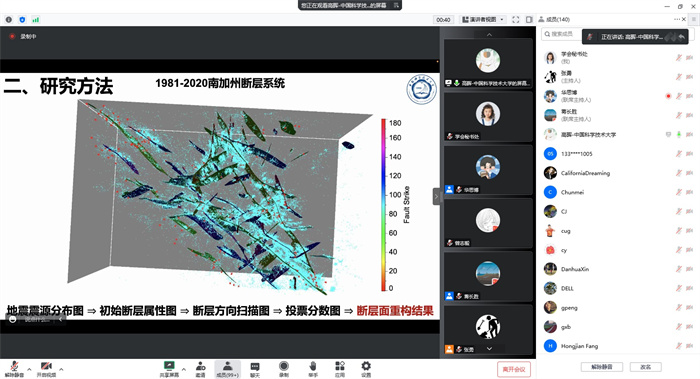The image size is (700, 379).
Task: Open the share screen (共享屏幕) tool
Action: point(169,369)
